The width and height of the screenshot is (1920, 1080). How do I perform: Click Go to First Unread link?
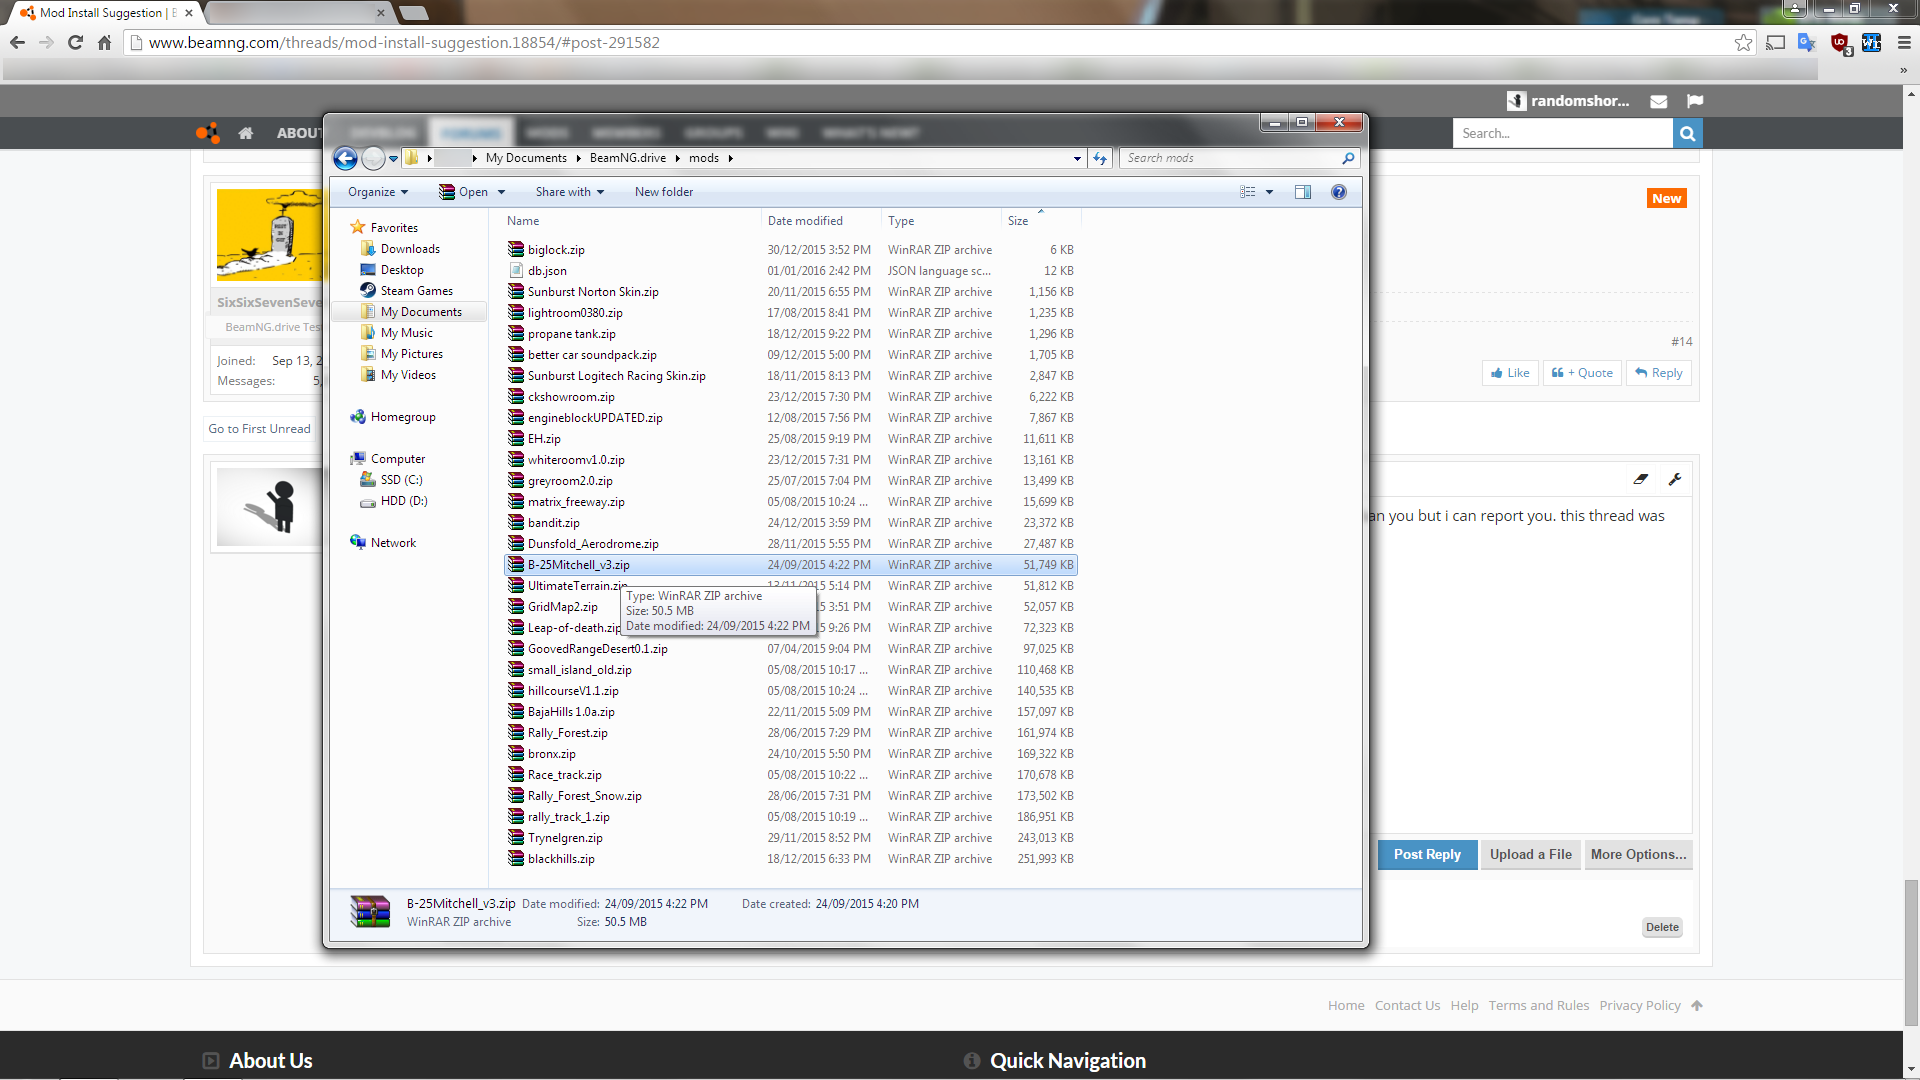click(x=259, y=429)
